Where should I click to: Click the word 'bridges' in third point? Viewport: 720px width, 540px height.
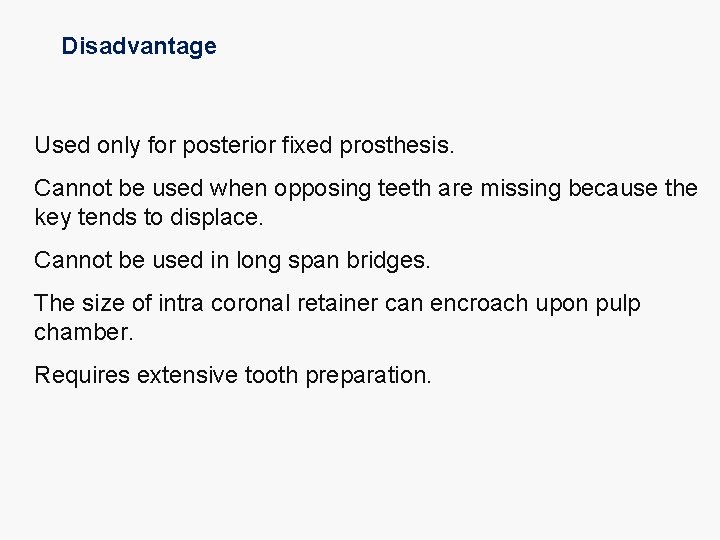coord(390,261)
